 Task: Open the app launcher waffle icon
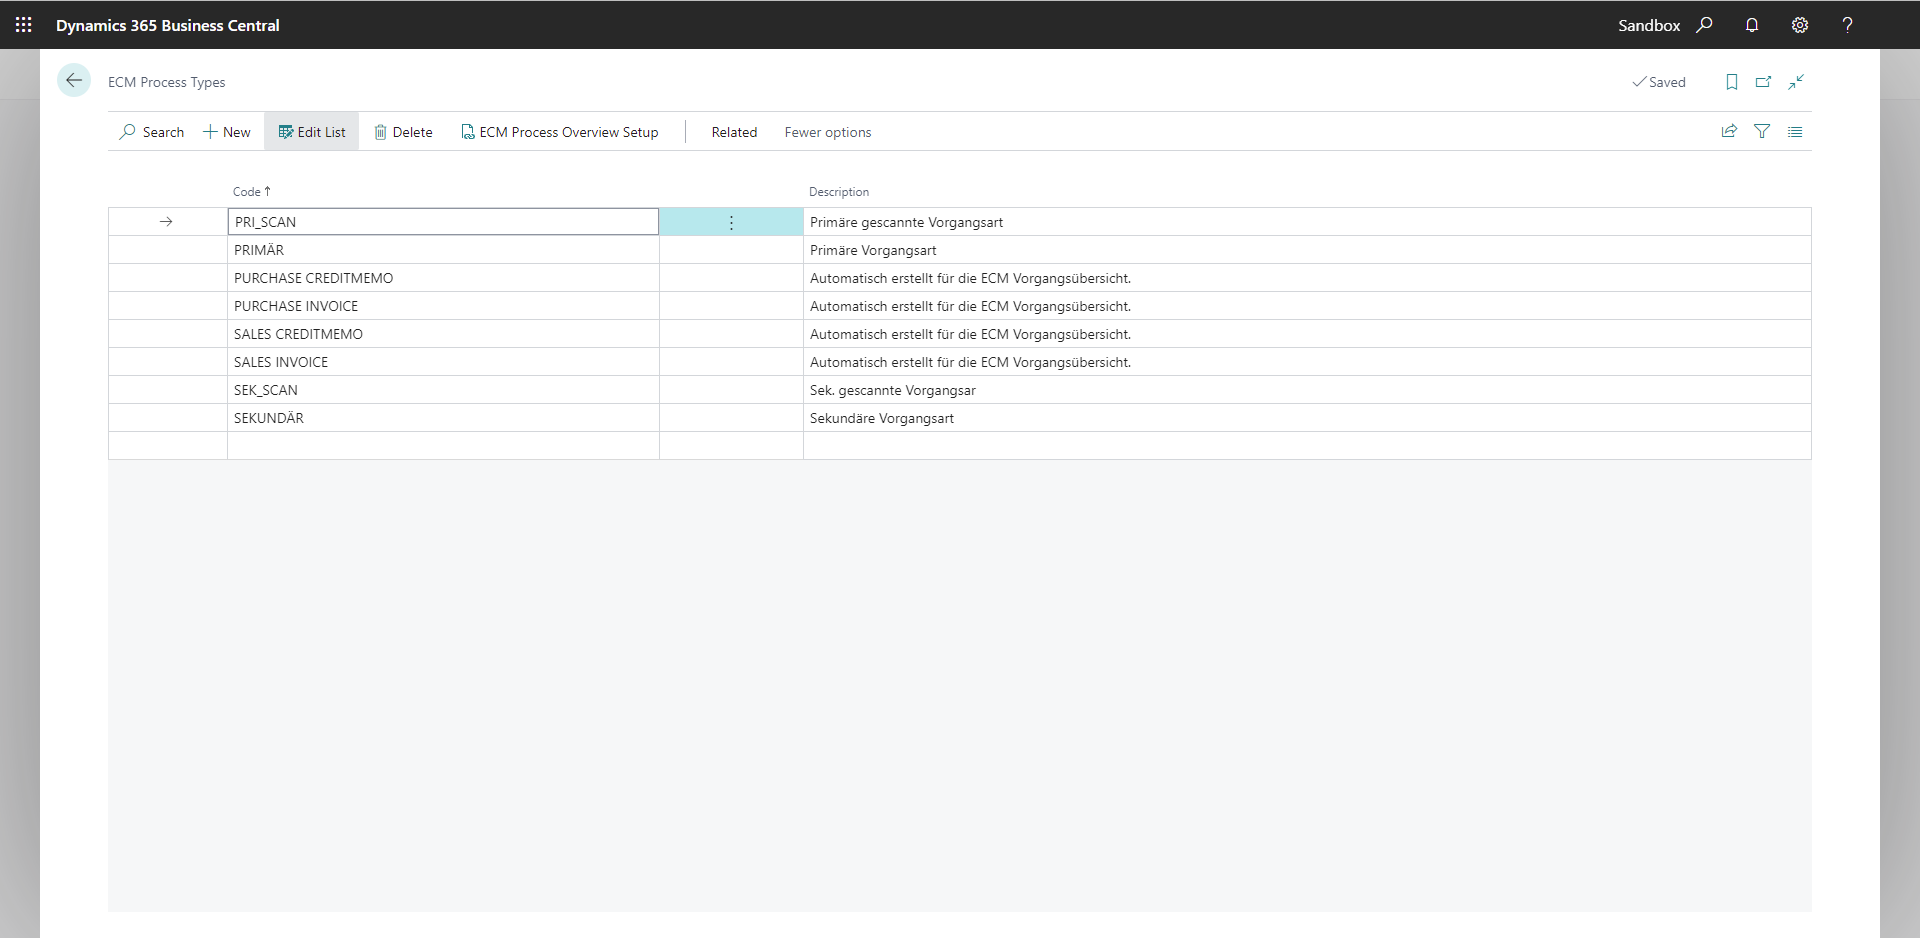(24, 25)
